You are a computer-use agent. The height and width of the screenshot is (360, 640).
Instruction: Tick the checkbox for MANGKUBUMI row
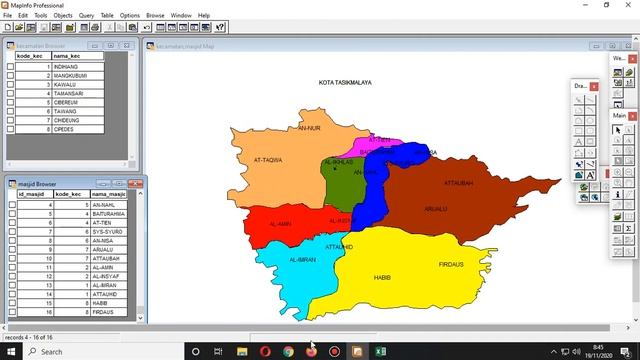pos(11,76)
